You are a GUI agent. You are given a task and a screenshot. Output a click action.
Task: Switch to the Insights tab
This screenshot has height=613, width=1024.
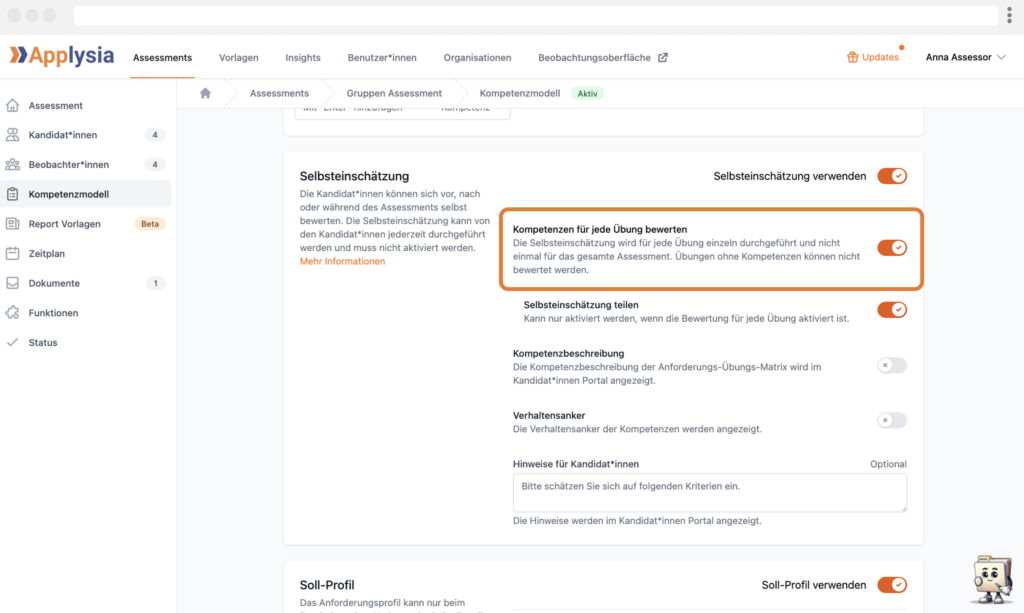(x=303, y=57)
